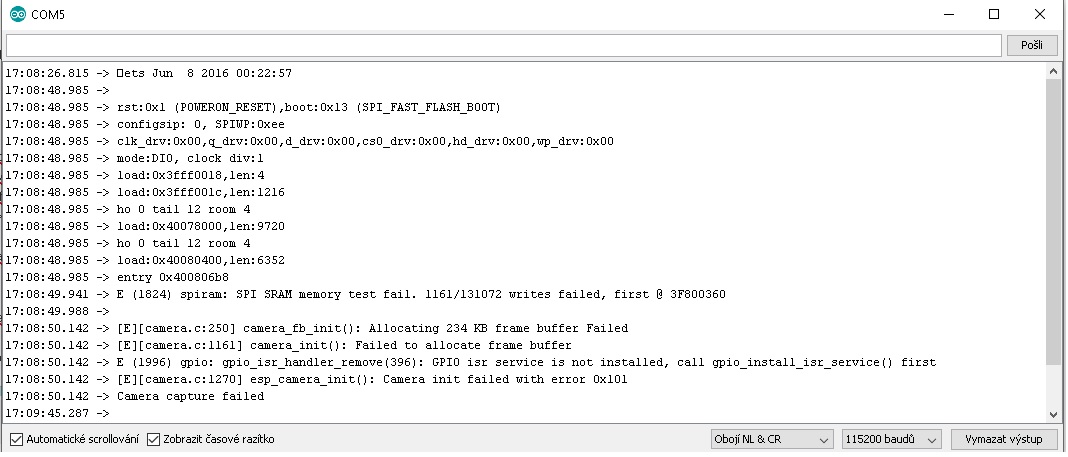The image size is (1068, 457).
Task: Click the Vymazat výstup button
Action: point(1003,440)
